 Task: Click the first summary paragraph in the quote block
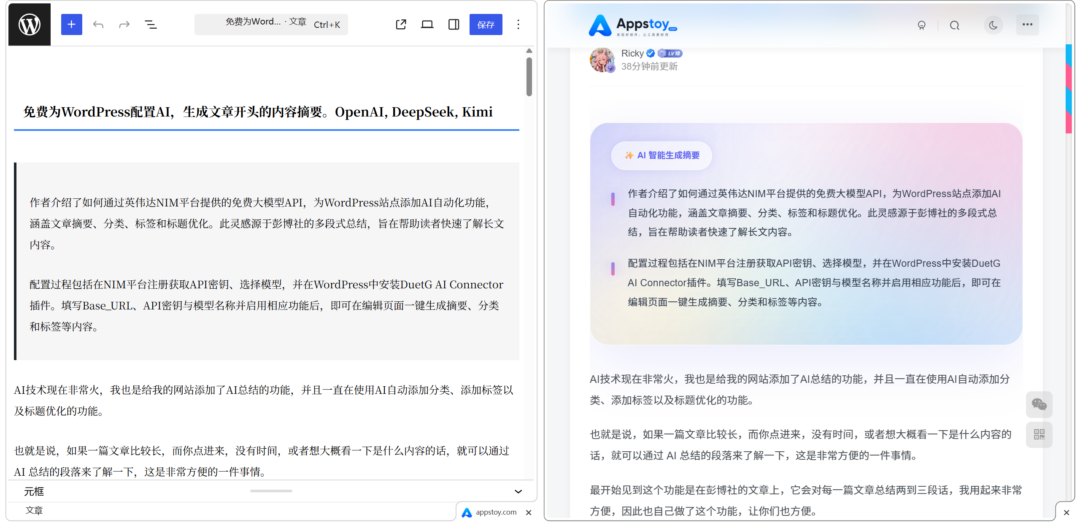tap(267, 224)
